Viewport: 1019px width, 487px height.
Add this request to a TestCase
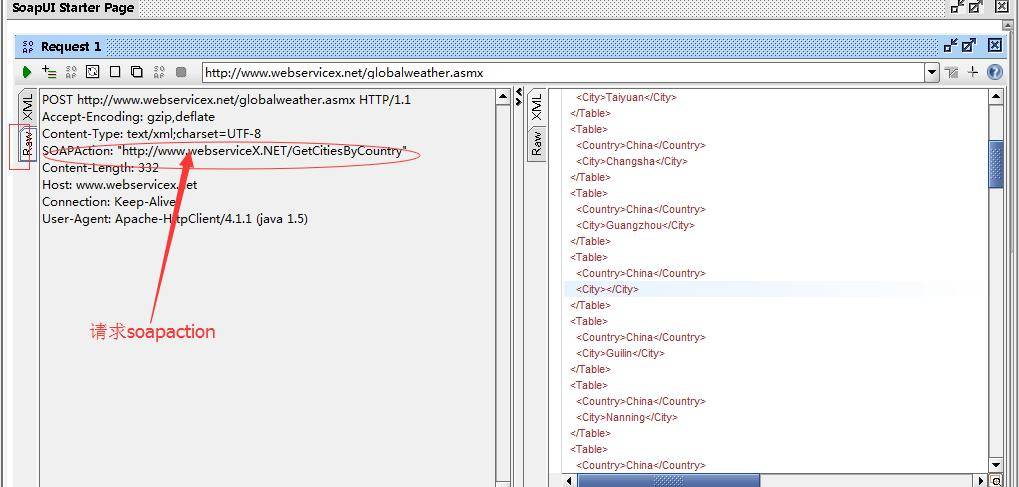49,72
